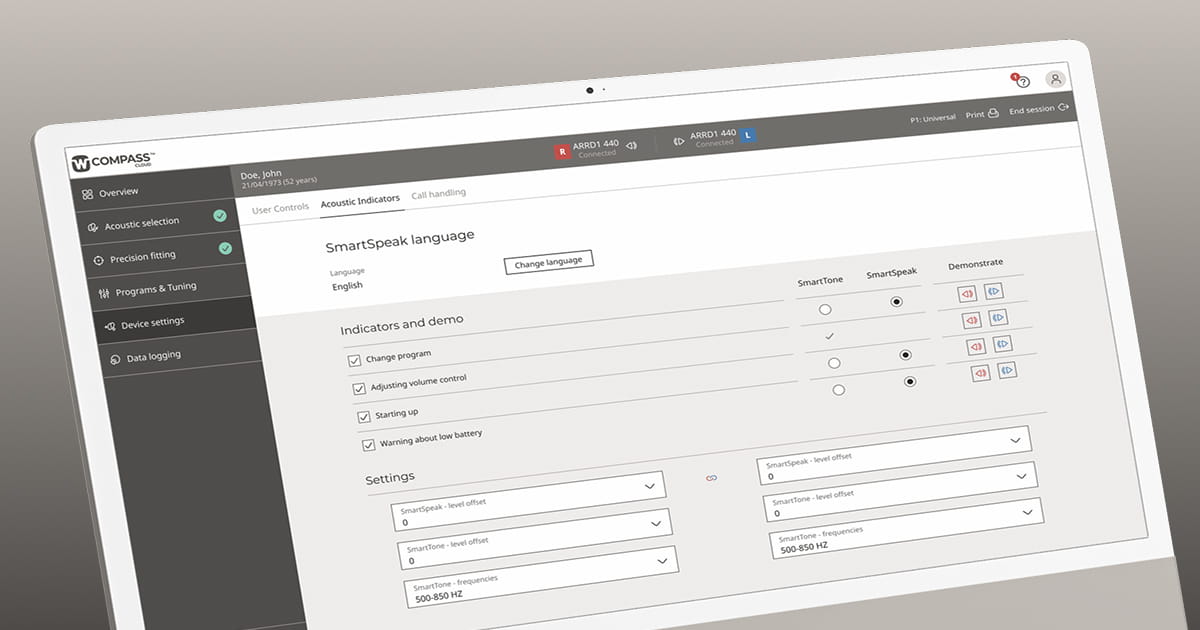Switch to the Call handling tab
Screen dimensions: 1200x630
(x=438, y=194)
